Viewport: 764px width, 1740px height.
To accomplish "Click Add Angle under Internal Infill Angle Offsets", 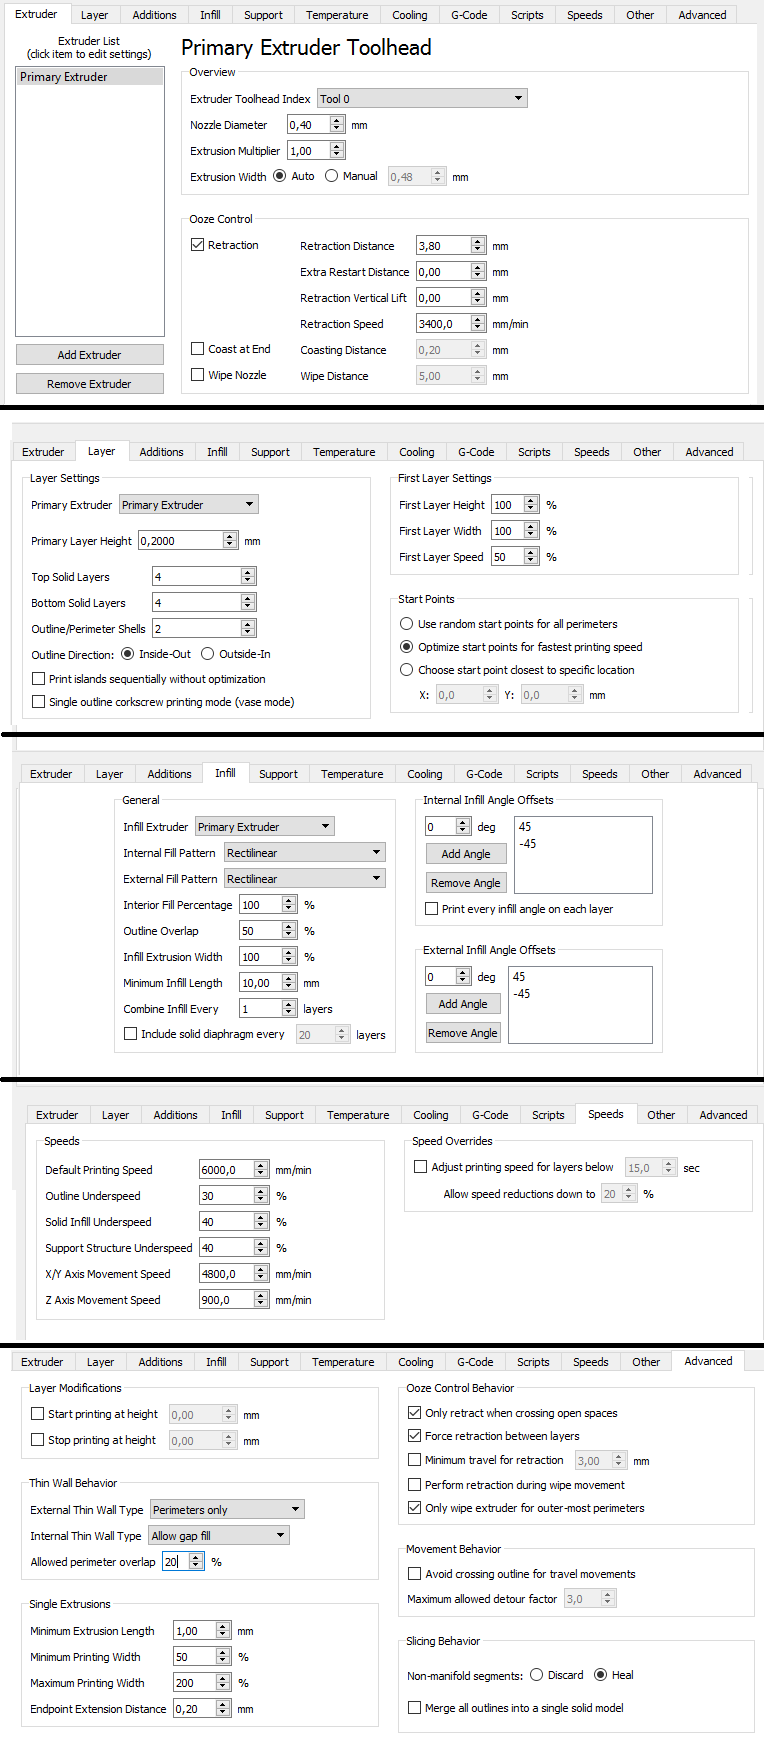I will click(466, 854).
